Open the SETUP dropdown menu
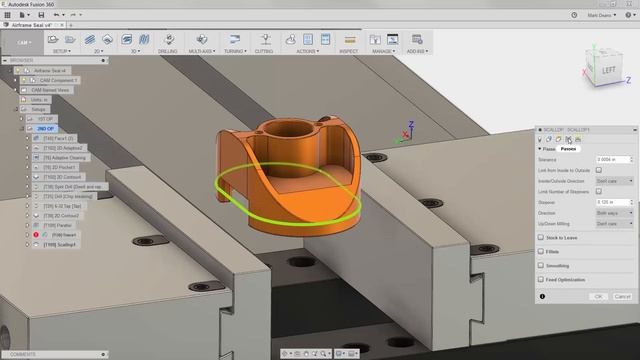 tap(62, 51)
